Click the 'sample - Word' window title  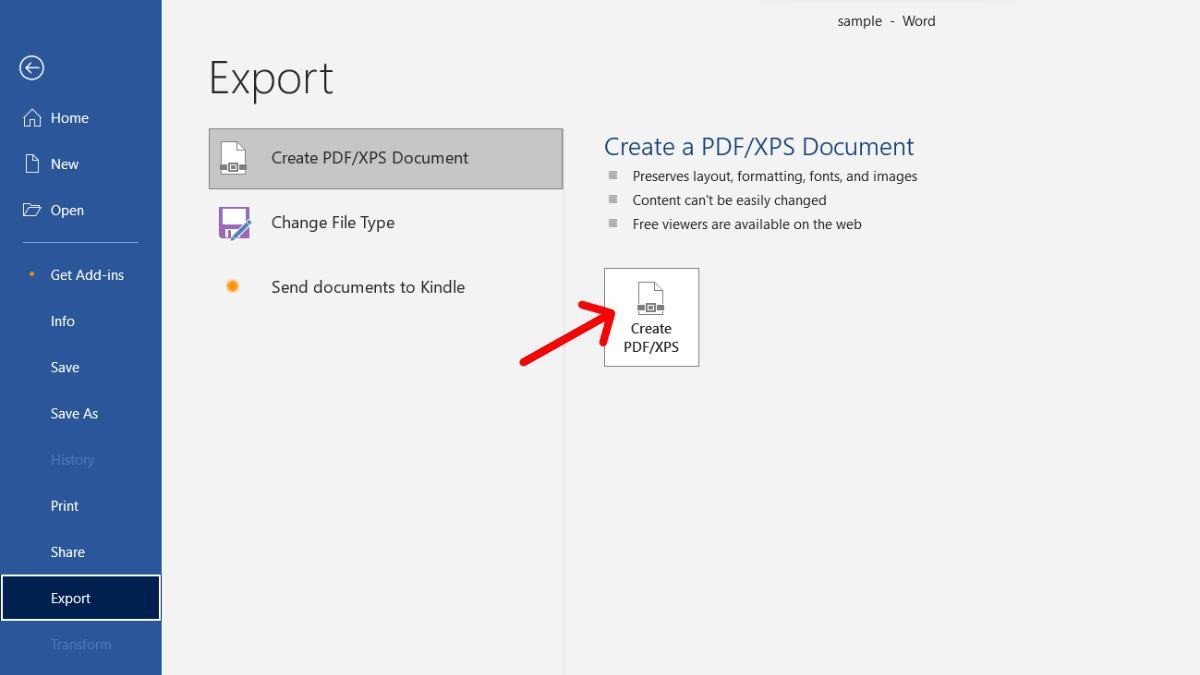886,21
